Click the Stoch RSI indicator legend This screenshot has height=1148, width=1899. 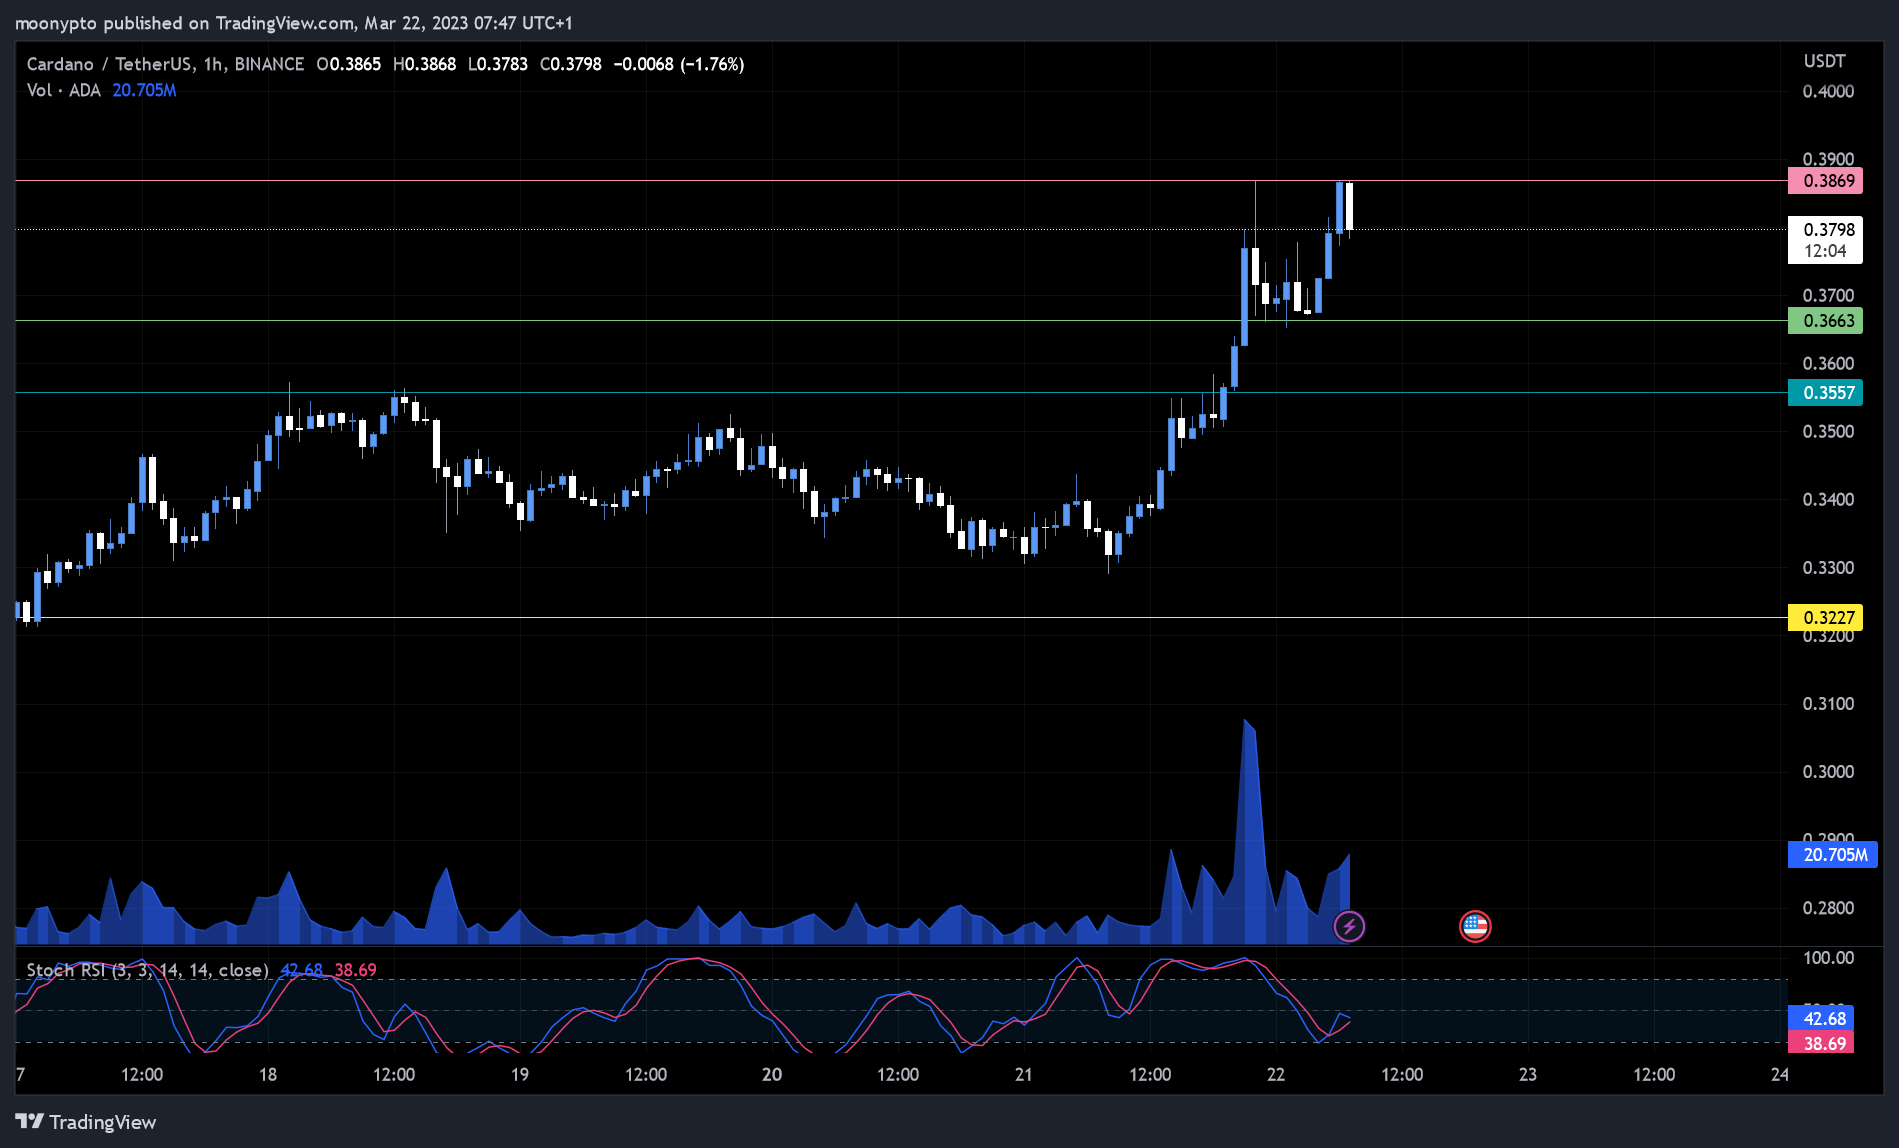coord(148,970)
